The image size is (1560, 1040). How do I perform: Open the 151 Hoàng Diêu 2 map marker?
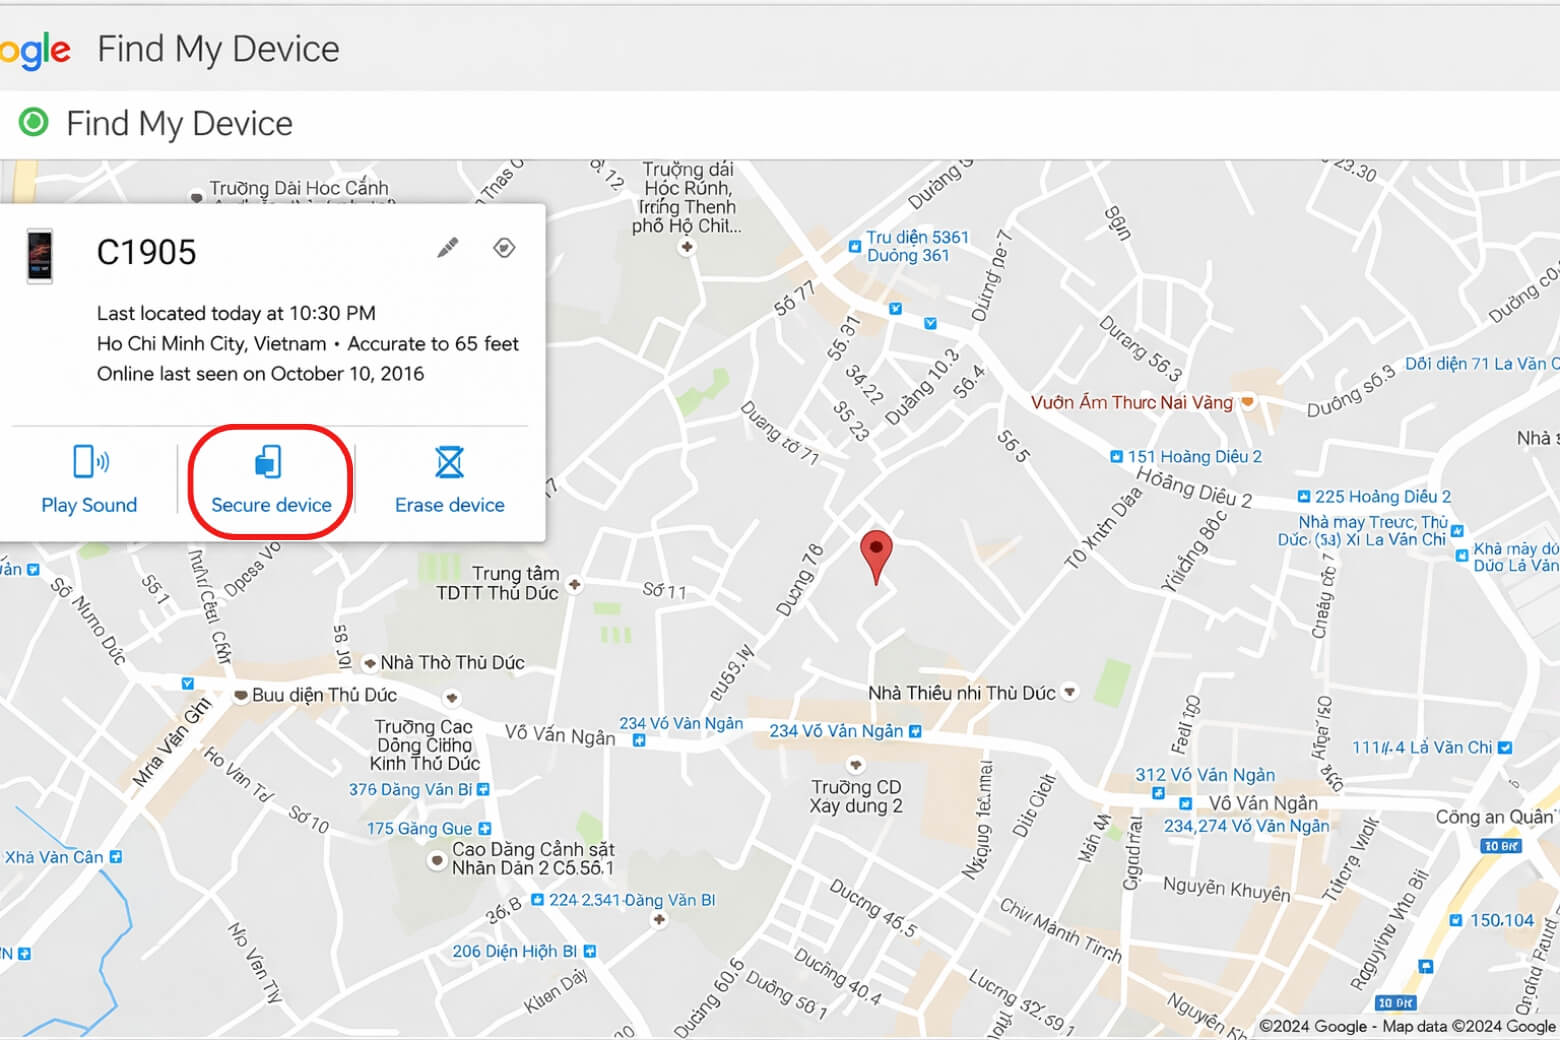click(1118, 455)
